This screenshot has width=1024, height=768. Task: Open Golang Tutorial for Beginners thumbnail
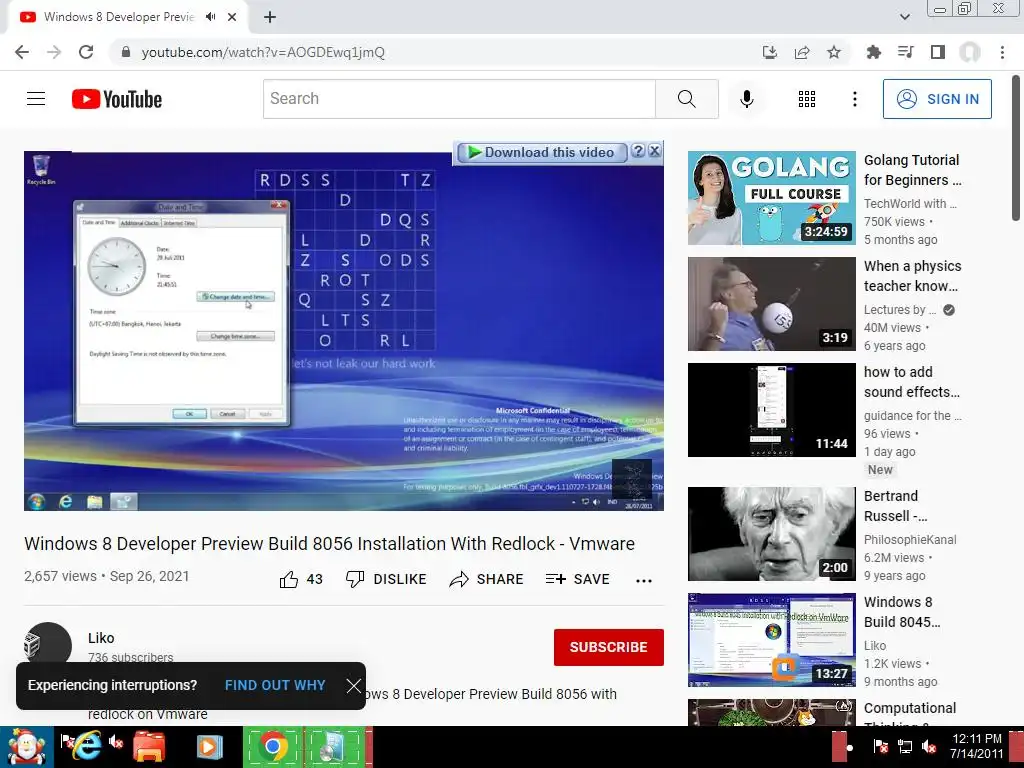[x=771, y=198]
